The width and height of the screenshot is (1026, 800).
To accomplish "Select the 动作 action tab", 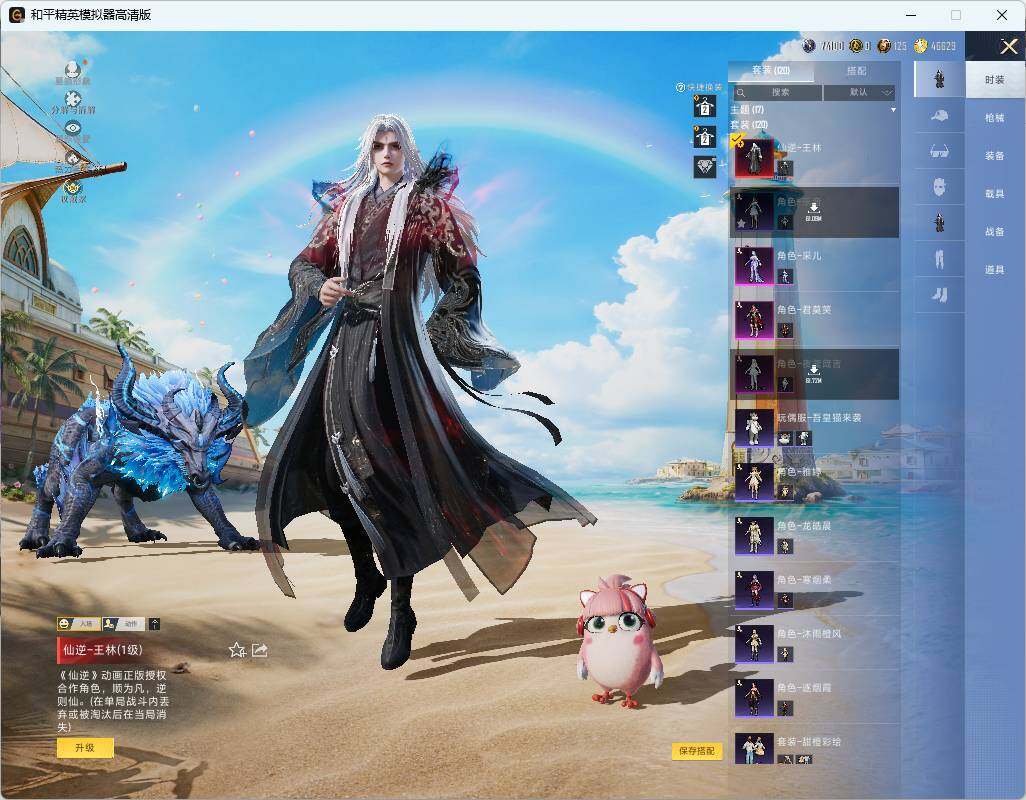I will (124, 624).
